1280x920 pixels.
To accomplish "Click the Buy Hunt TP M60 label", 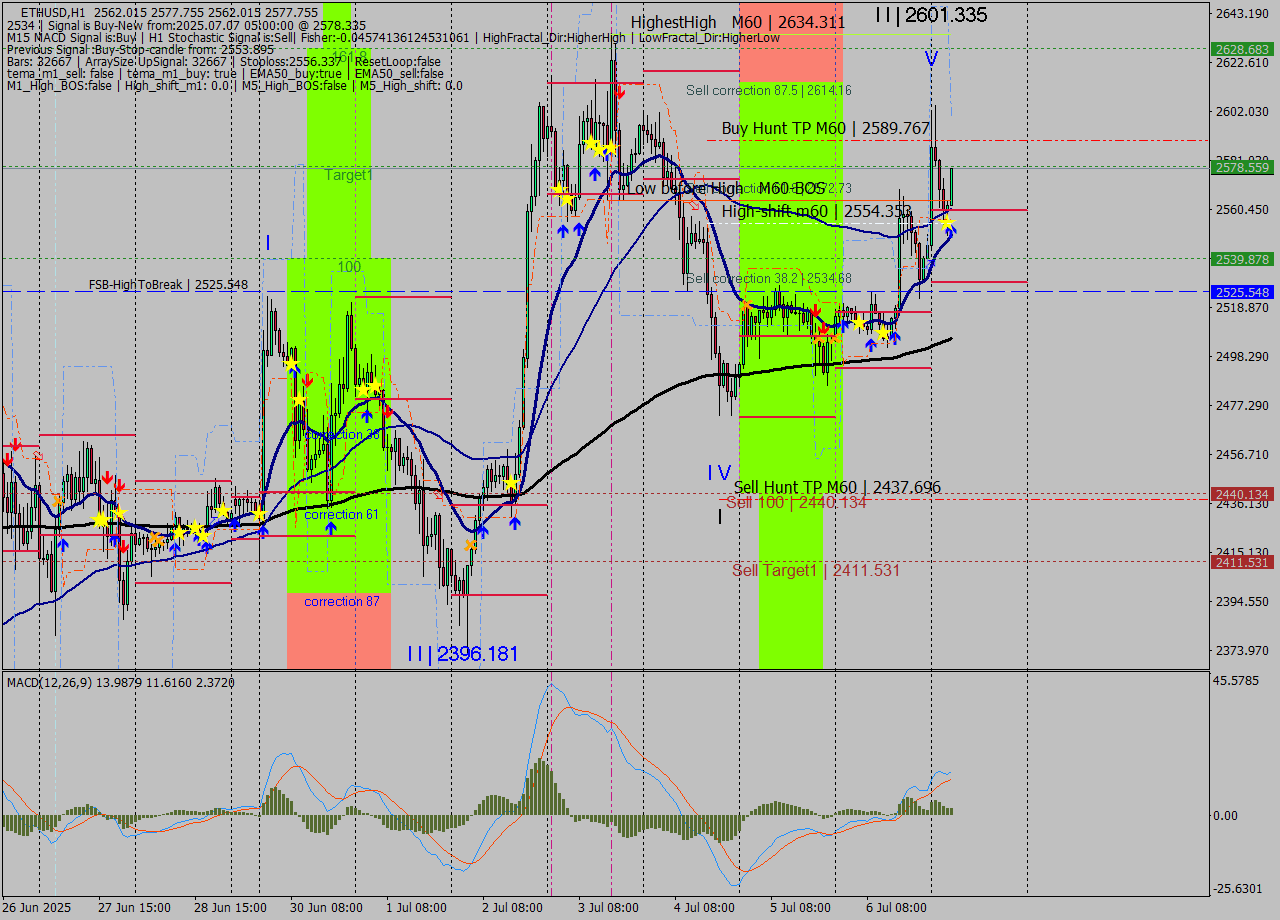I will 825,129.
